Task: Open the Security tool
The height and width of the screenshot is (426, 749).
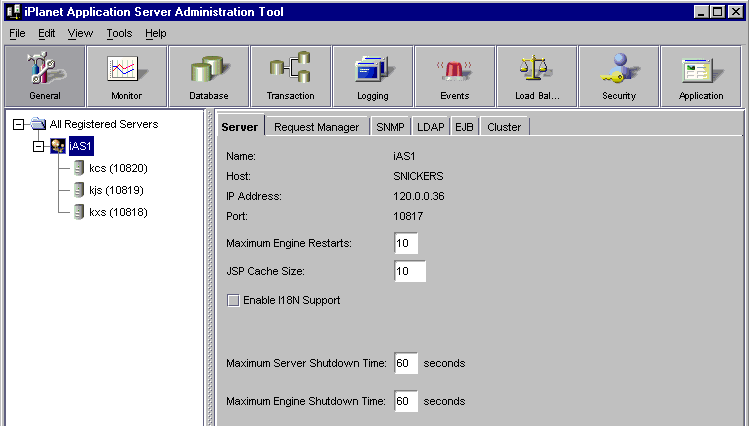Action: tap(619, 76)
